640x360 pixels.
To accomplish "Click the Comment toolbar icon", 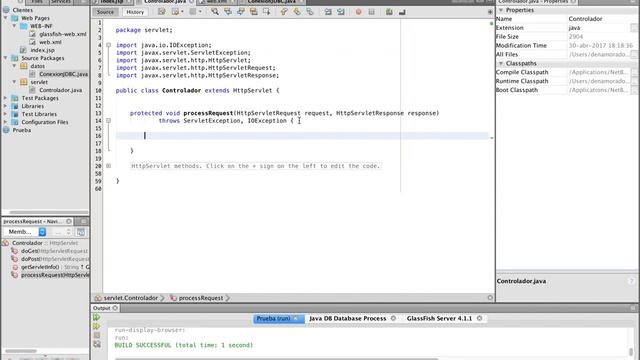I will (389, 12).
